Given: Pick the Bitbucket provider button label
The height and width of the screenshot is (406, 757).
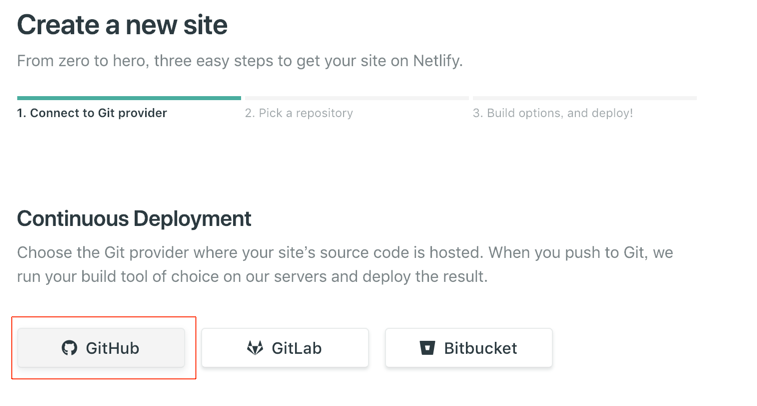Looking at the screenshot, I should (480, 348).
